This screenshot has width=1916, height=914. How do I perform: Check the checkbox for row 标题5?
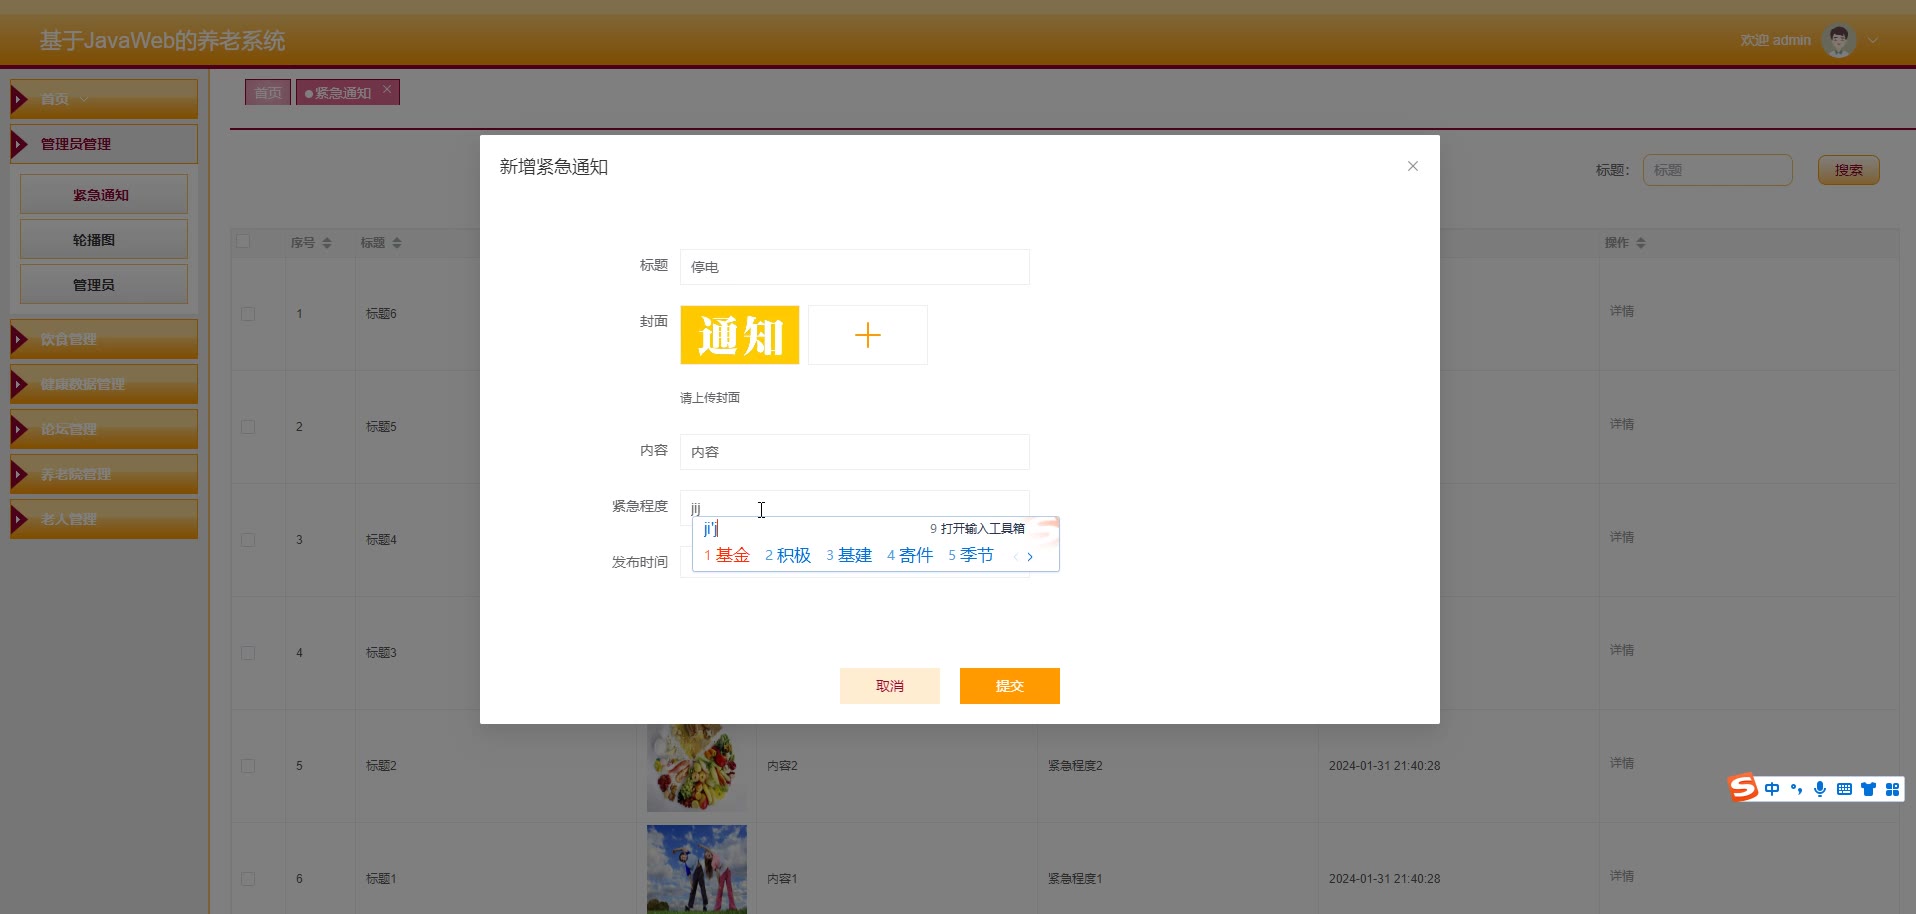click(248, 427)
